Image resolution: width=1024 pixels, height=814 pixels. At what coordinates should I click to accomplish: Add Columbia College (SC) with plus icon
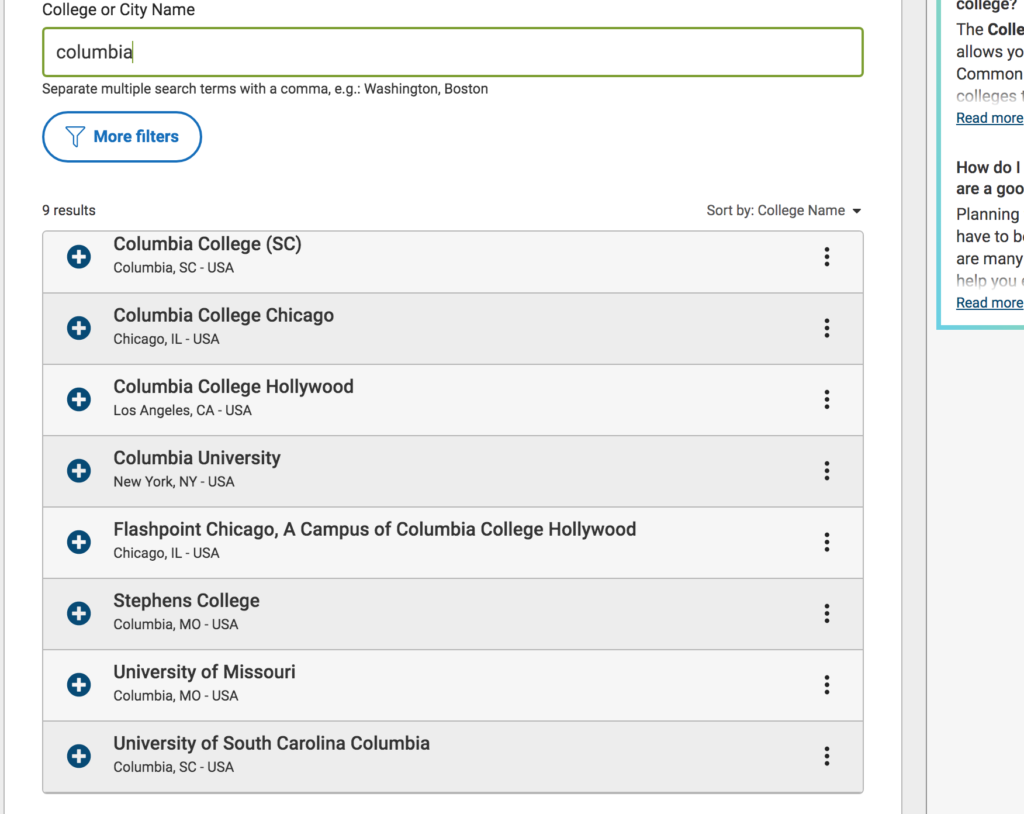(x=79, y=257)
